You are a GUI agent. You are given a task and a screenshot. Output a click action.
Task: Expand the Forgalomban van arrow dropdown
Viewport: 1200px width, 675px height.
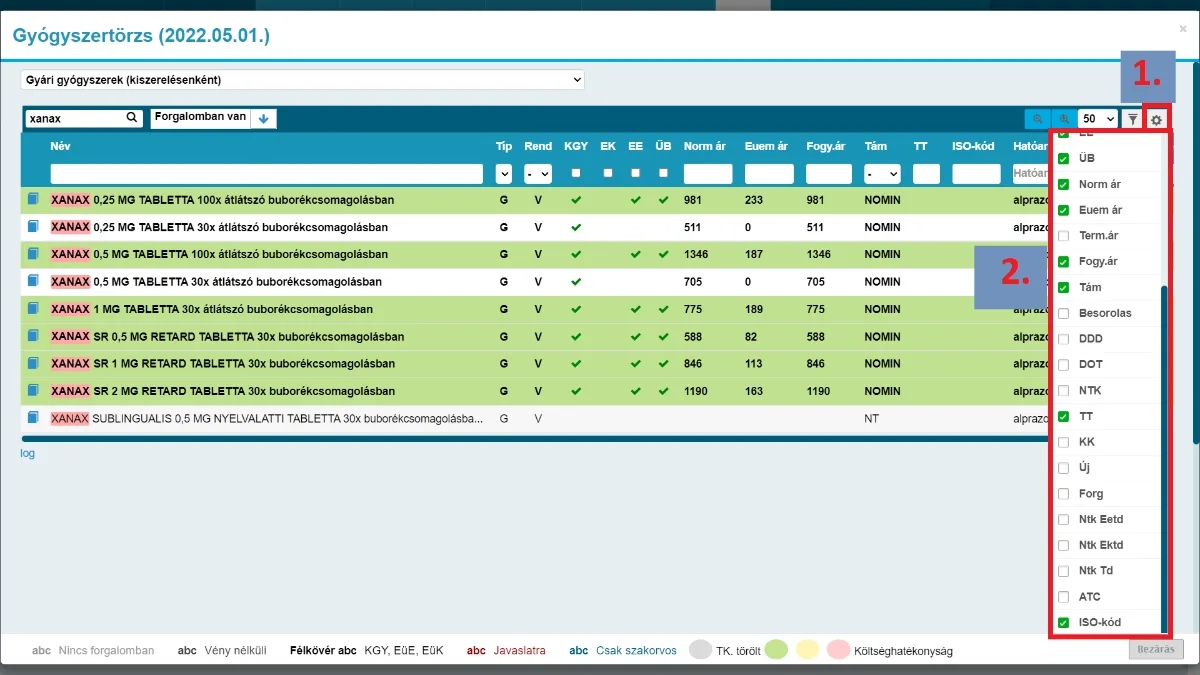tap(264, 119)
